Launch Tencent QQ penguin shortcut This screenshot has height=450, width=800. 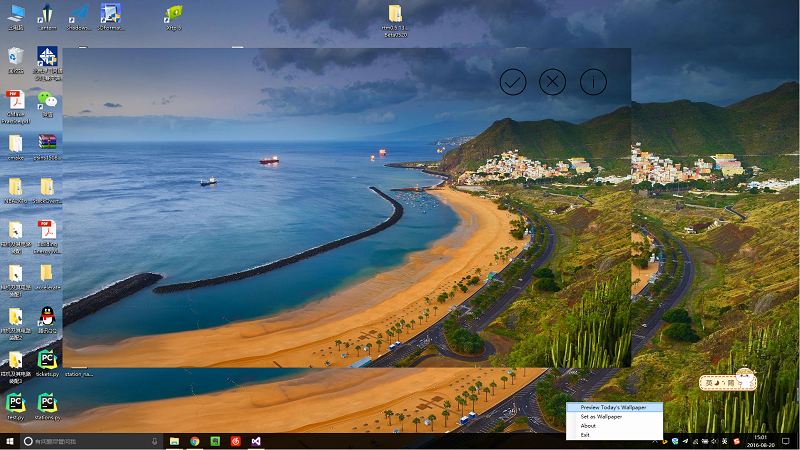(x=47, y=320)
